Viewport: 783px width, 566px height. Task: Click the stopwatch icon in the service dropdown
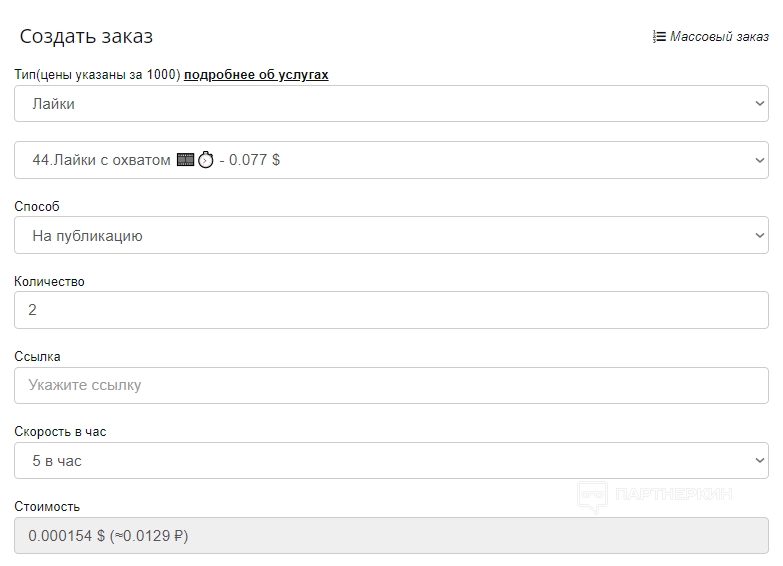(206, 160)
